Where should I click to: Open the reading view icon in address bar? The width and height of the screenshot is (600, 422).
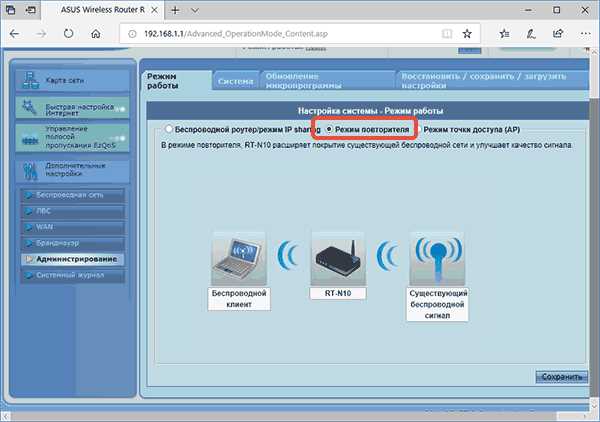point(447,34)
